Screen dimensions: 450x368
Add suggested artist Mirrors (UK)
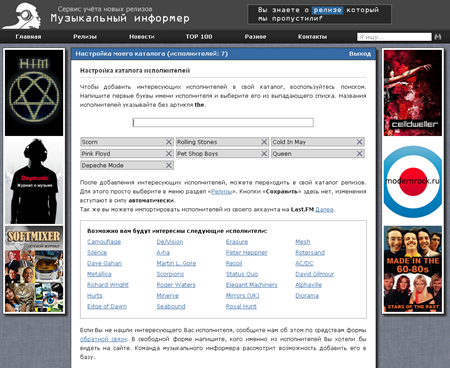pos(242,296)
